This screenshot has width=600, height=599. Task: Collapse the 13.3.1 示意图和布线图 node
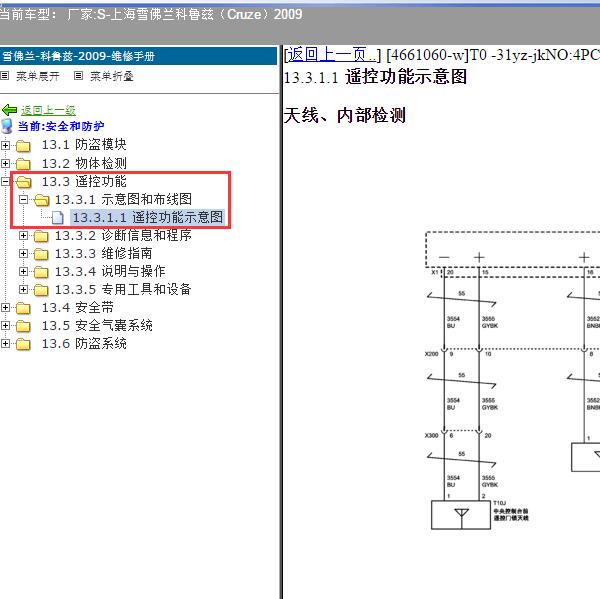pyautogui.click(x=23, y=199)
